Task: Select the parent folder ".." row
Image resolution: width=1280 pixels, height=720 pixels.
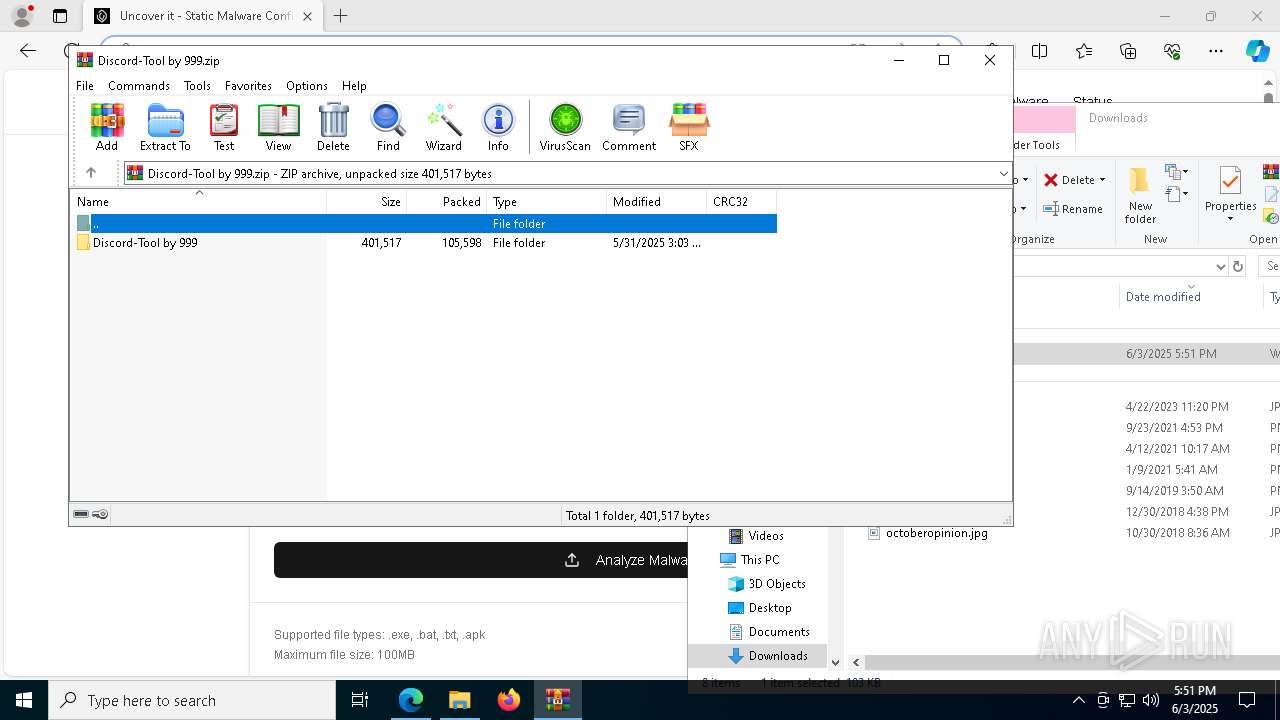Action: coord(424,224)
